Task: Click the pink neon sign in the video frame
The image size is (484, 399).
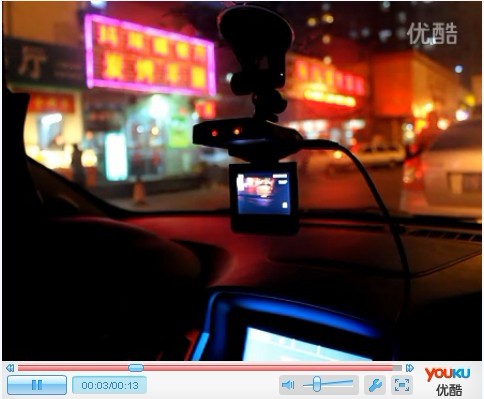Action: (x=149, y=55)
